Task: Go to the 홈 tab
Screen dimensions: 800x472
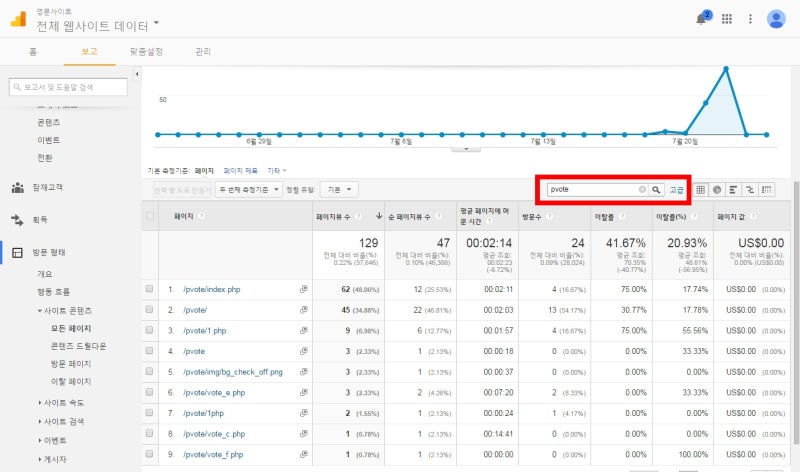Action: coord(33,52)
